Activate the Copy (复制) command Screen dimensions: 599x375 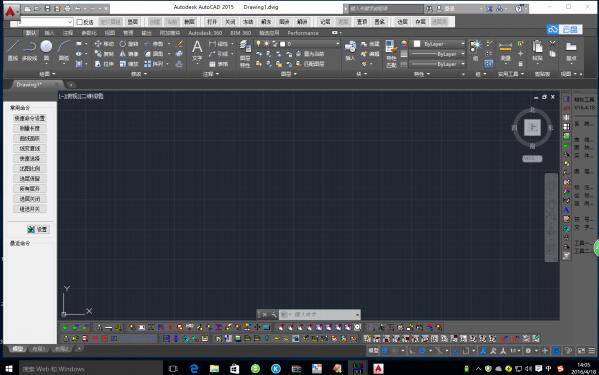(104, 54)
